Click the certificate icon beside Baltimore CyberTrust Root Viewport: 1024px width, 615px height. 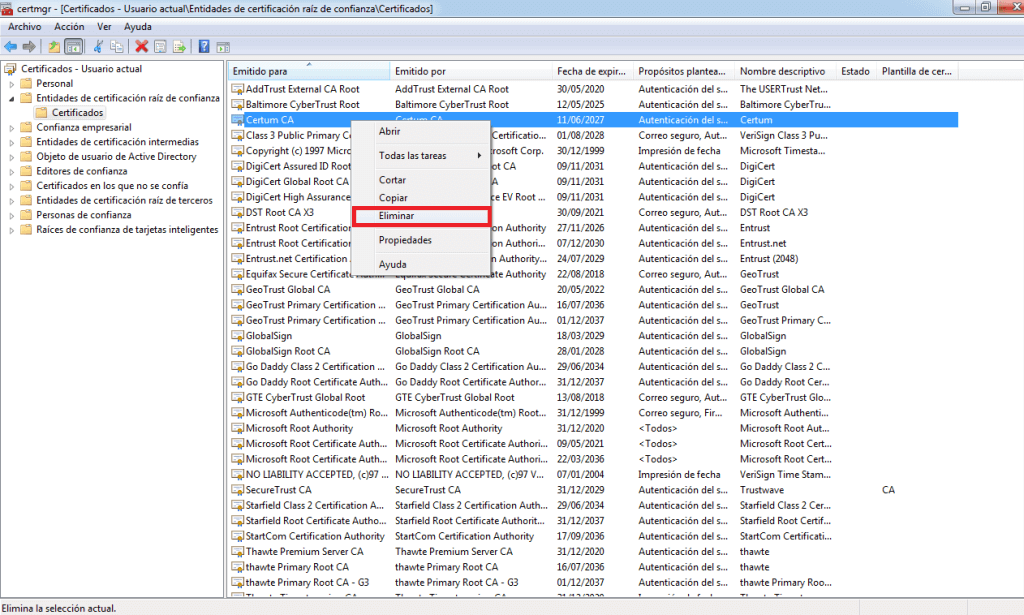238,104
